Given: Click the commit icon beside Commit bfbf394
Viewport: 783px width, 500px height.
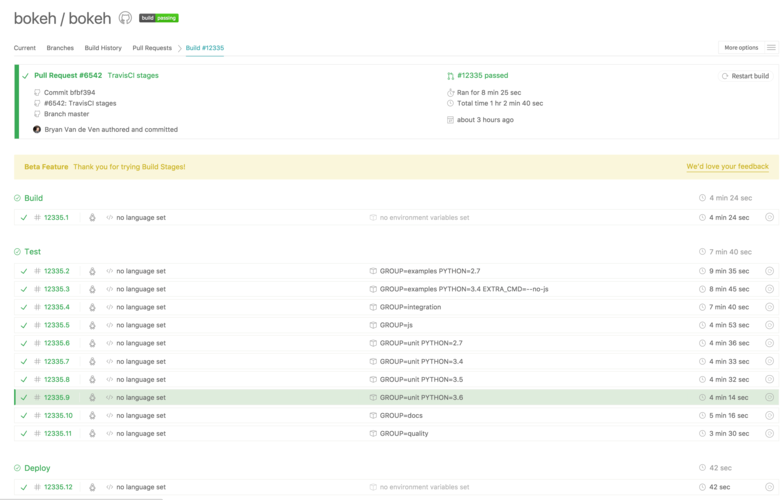Looking at the screenshot, I should coord(37,92).
